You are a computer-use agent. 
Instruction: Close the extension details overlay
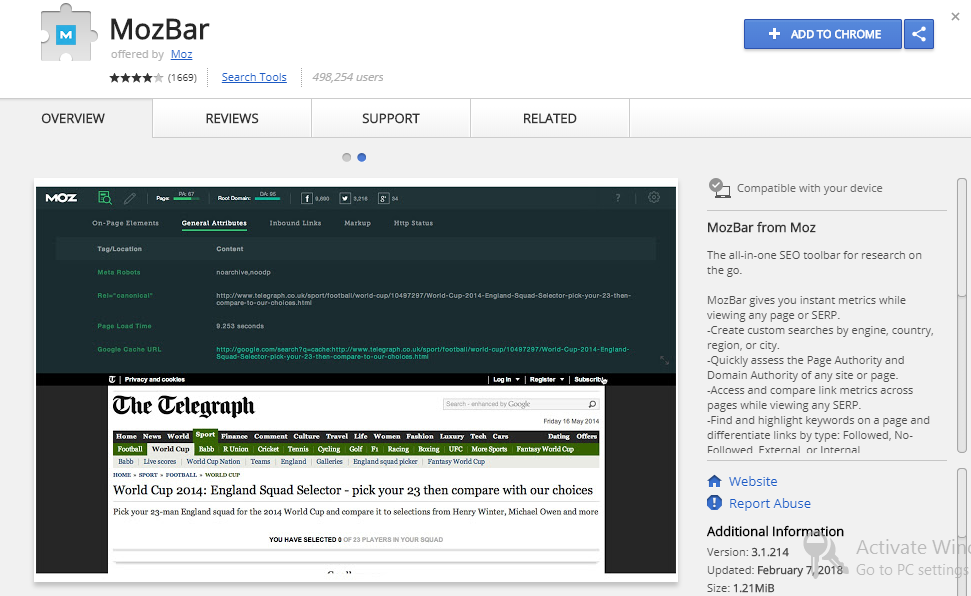click(955, 17)
